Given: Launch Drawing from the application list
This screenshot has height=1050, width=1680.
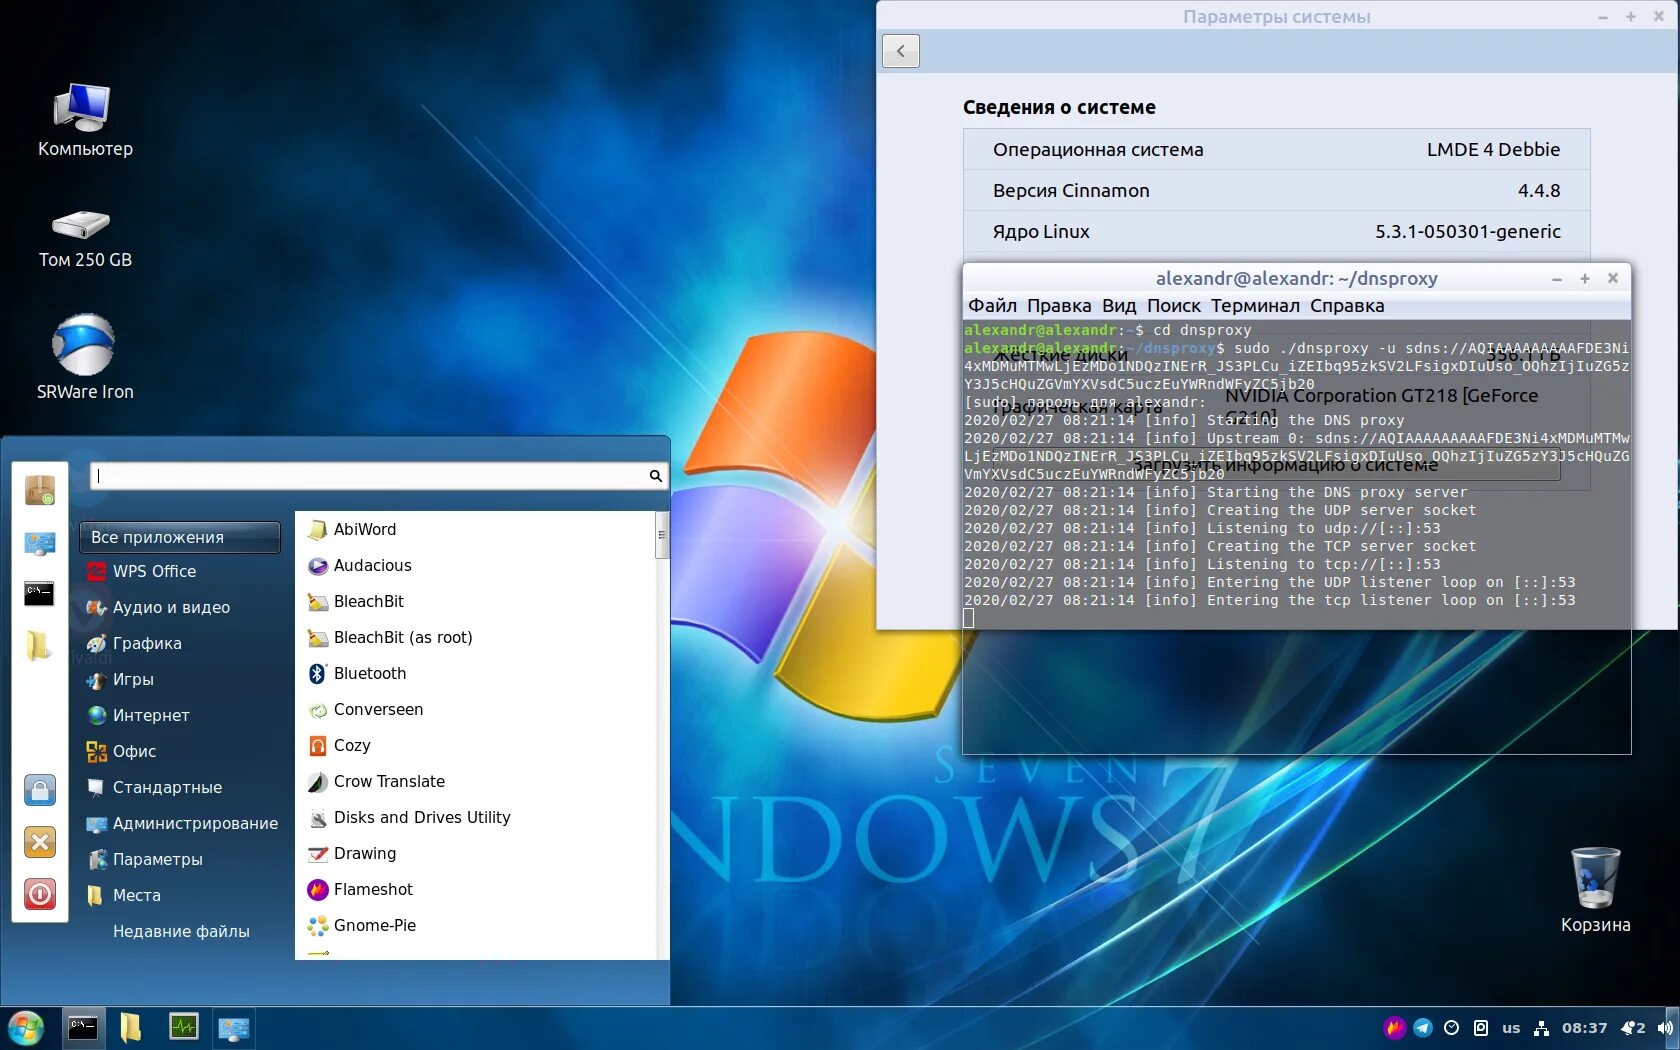Looking at the screenshot, I should pyautogui.click(x=477, y=853).
